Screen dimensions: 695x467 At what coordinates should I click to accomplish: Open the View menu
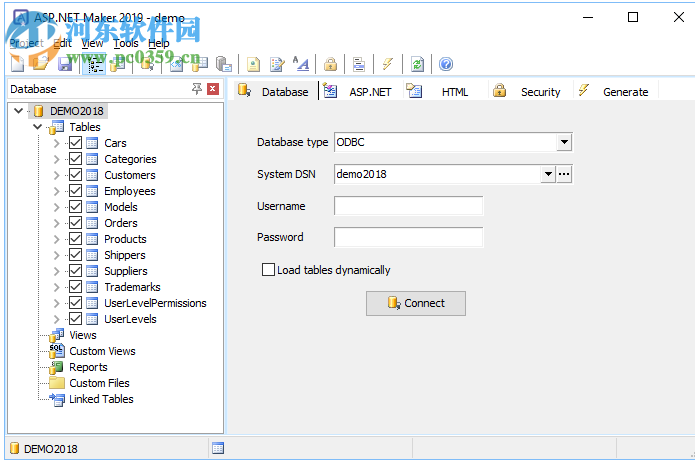[92, 43]
